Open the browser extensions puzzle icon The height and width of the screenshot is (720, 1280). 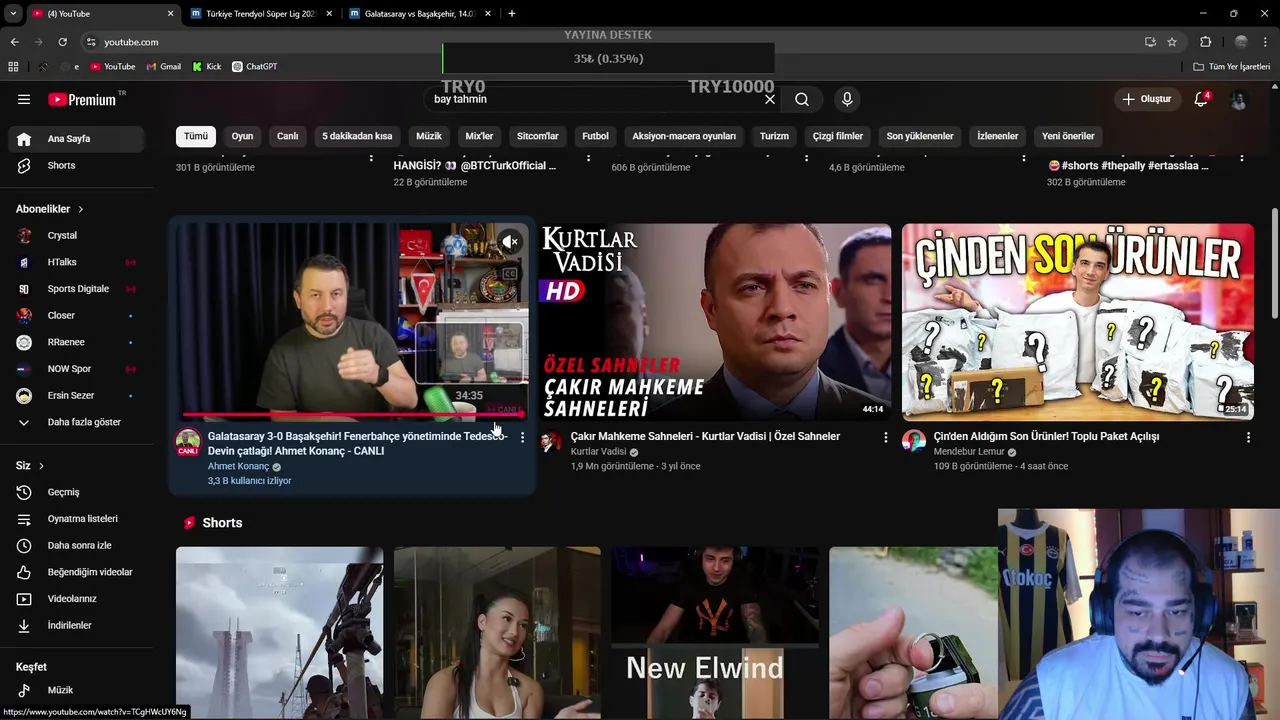click(1205, 42)
